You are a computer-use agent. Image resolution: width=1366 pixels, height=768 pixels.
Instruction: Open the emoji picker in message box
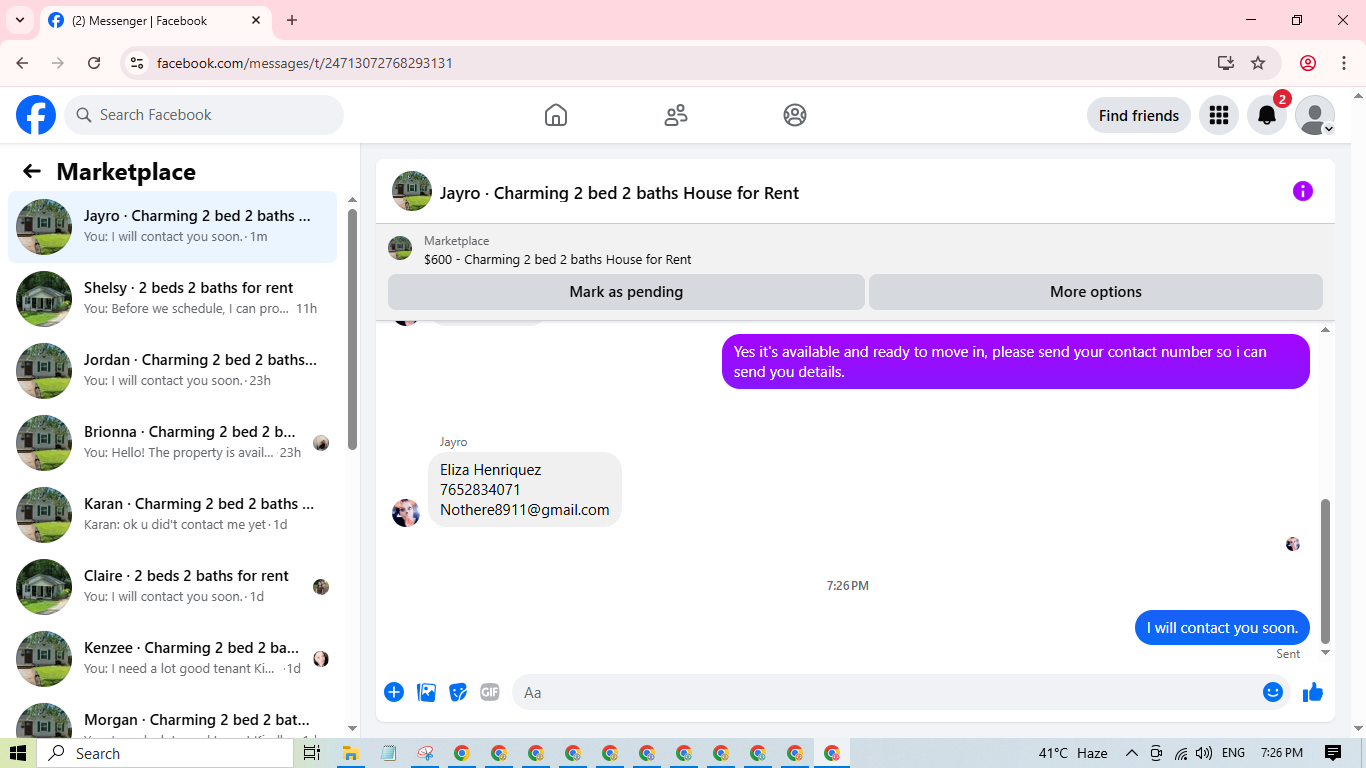click(x=1272, y=692)
